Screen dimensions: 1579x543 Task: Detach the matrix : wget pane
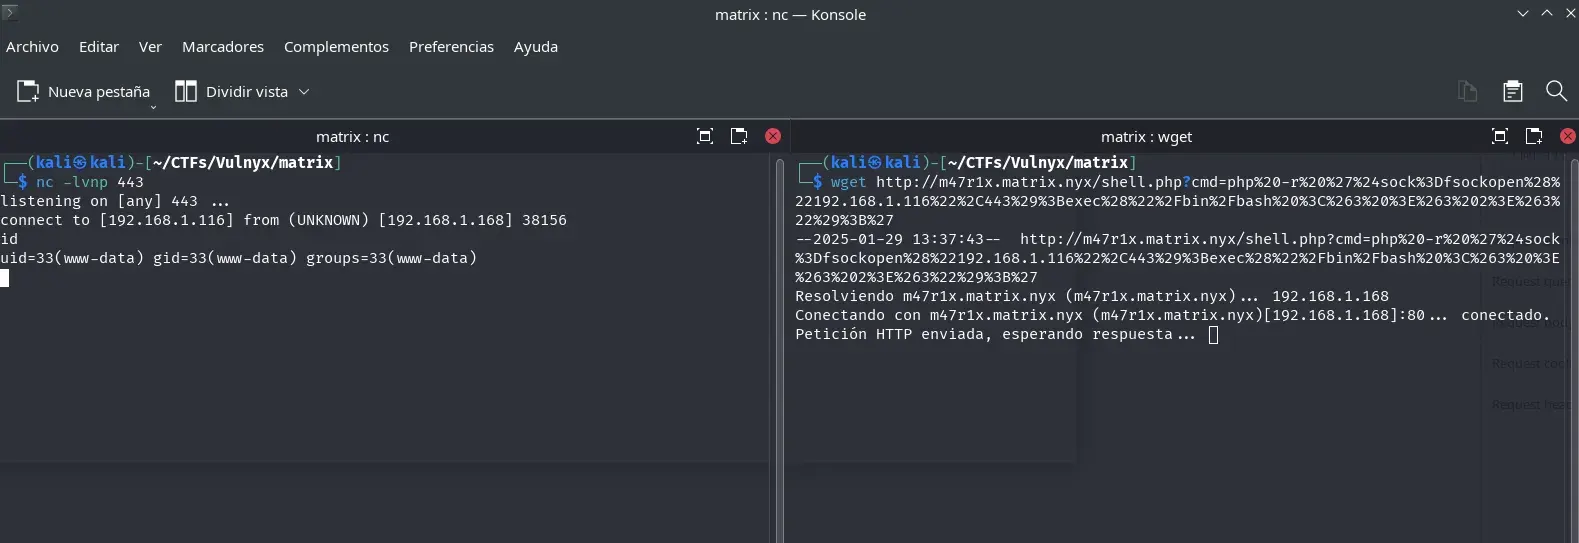[1534, 136]
